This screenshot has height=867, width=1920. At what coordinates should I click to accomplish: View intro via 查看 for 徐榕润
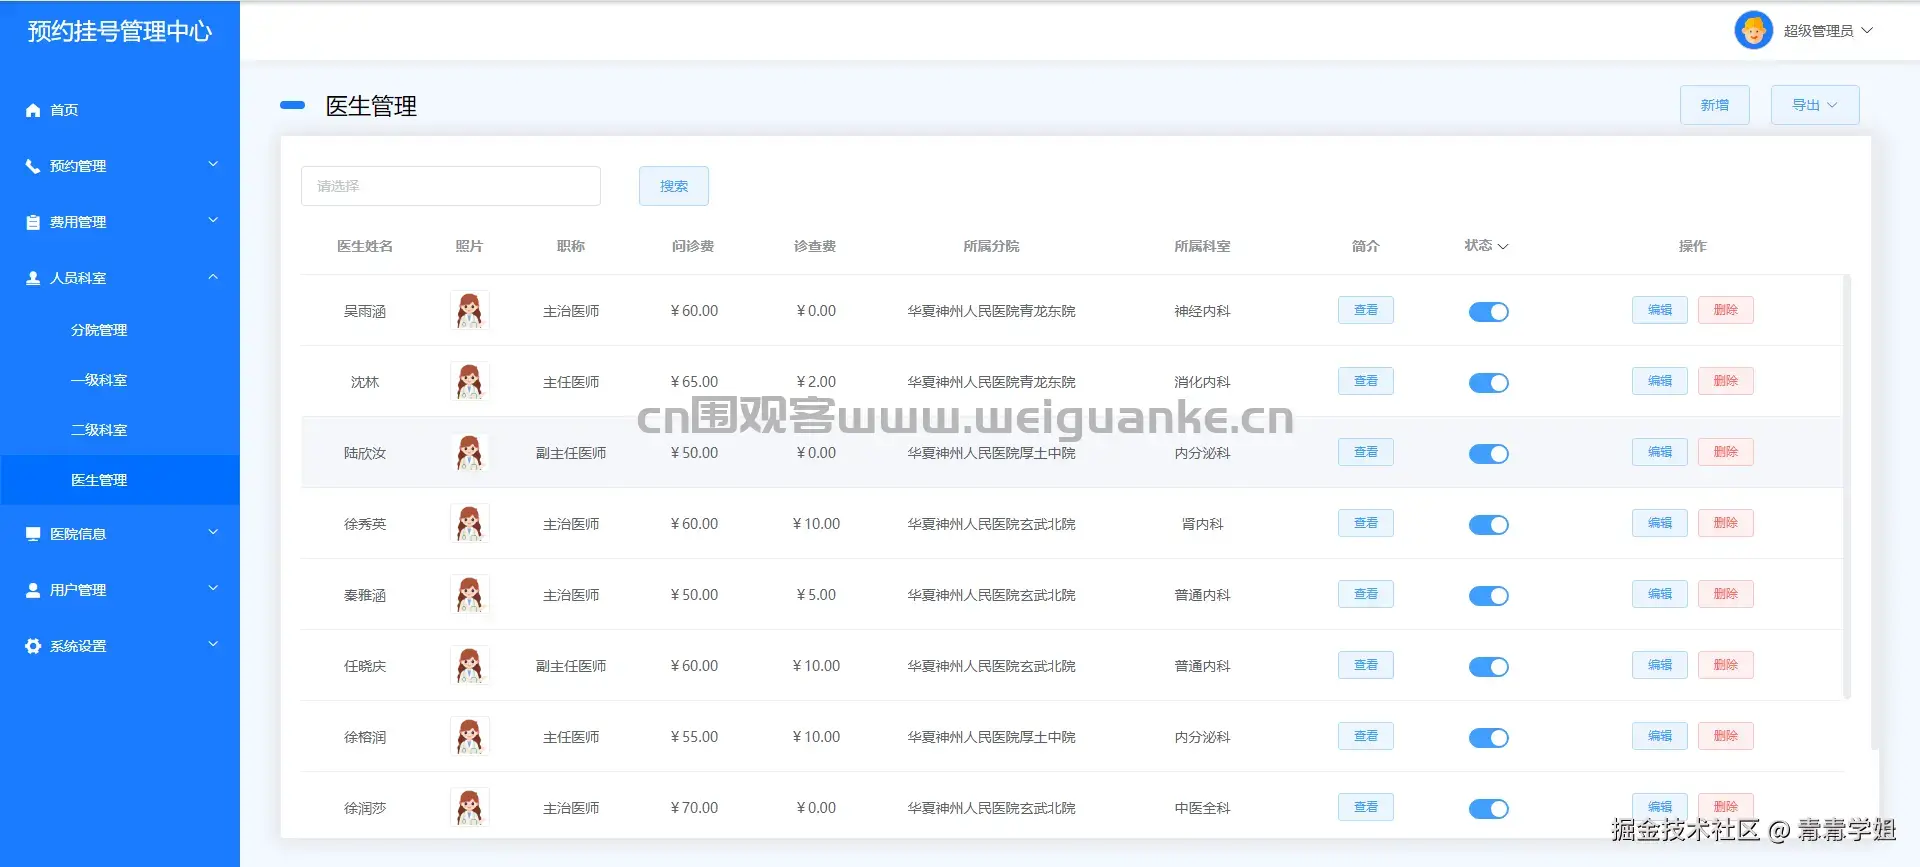[x=1366, y=736]
